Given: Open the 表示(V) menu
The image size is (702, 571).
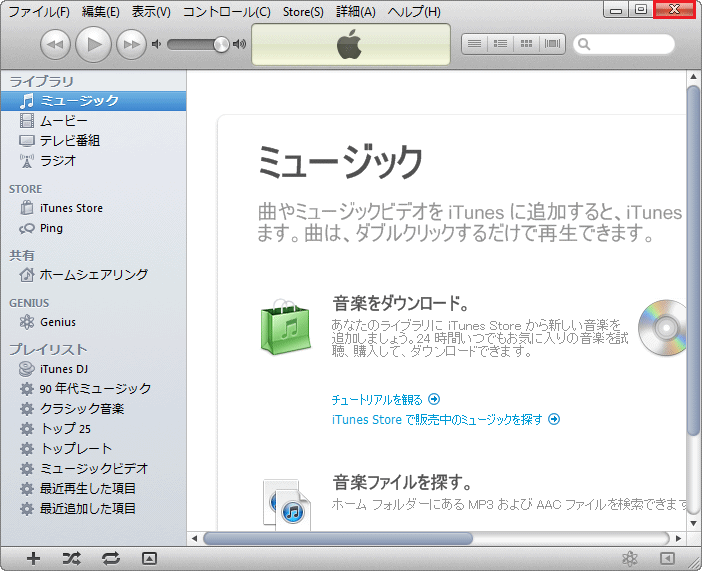Looking at the screenshot, I should (x=151, y=12).
